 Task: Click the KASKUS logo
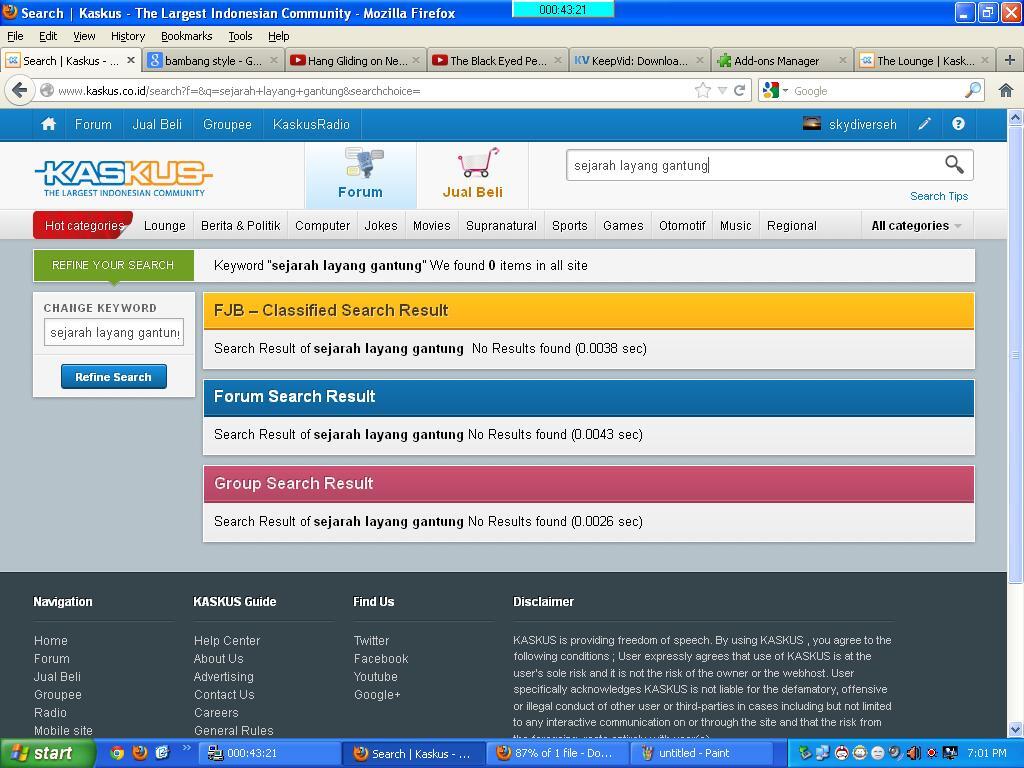[x=123, y=178]
